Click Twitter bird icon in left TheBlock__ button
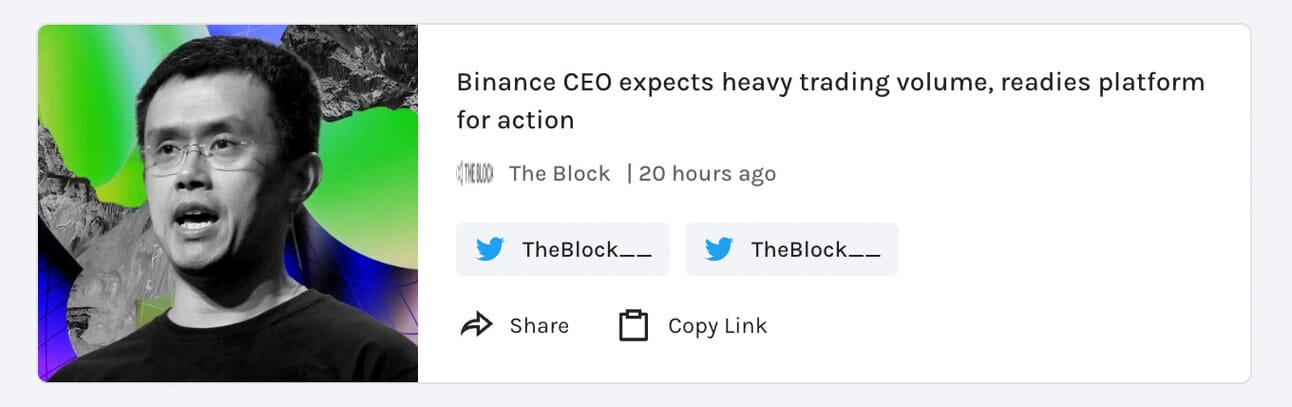1292x407 pixels. (490, 249)
